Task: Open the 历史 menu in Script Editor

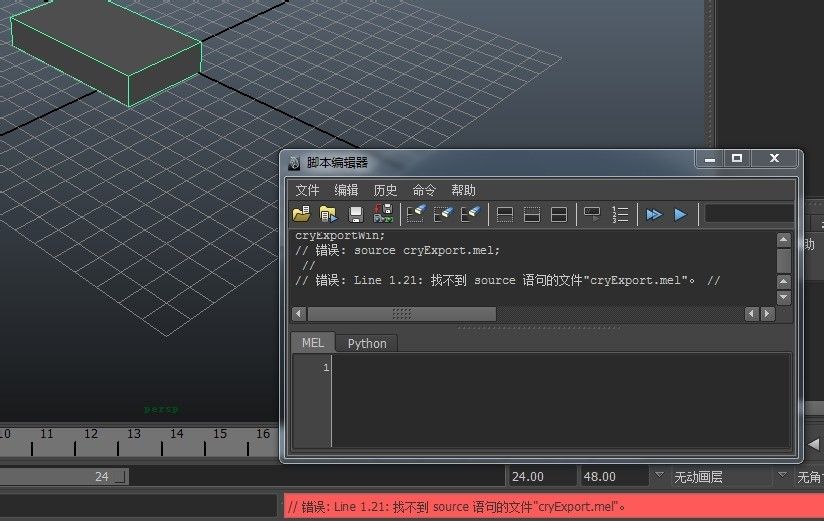Action: (385, 190)
